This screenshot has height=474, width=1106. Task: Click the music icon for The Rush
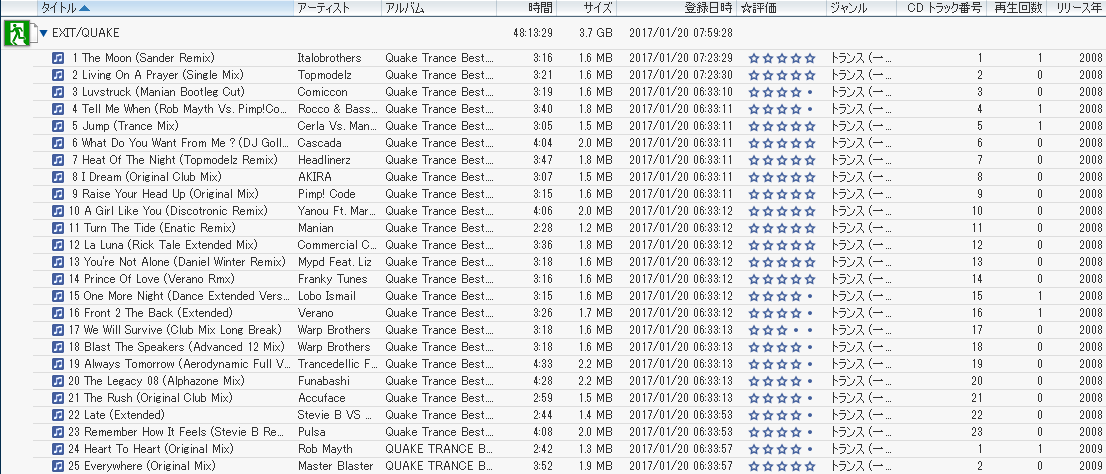point(59,398)
